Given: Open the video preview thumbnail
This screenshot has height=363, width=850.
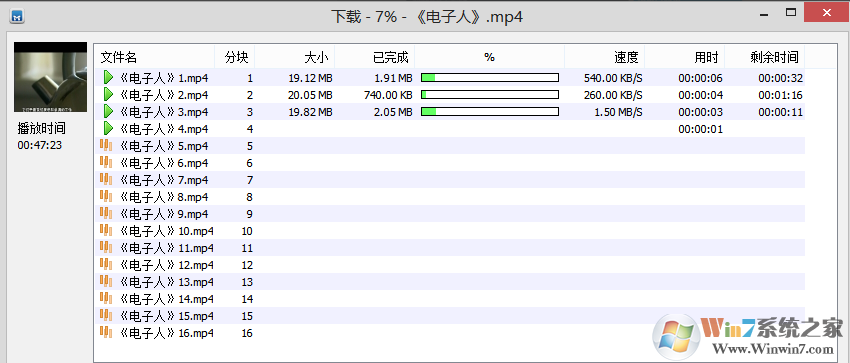Looking at the screenshot, I should (50, 77).
